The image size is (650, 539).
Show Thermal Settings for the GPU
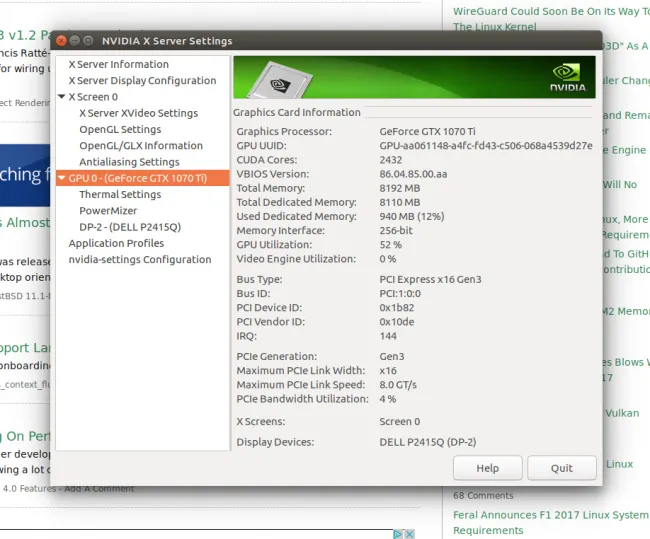[120, 194]
